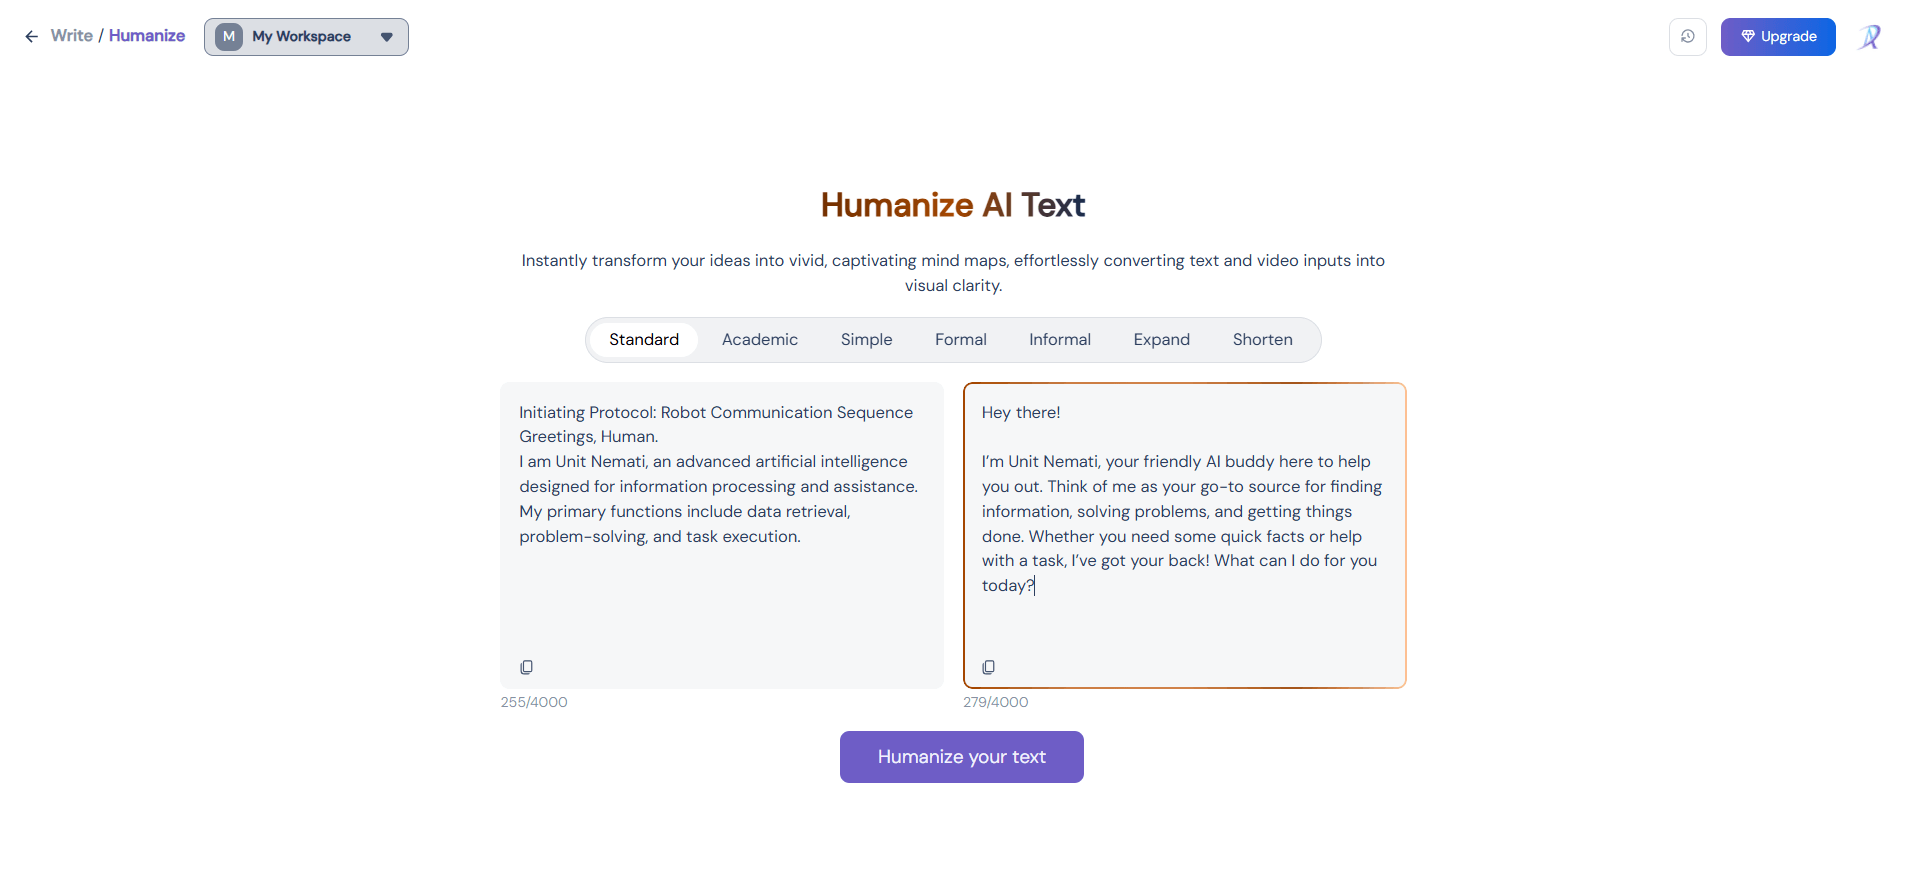The width and height of the screenshot is (1913, 885).
Task: Choose the Shorten option tab
Action: [x=1262, y=340]
